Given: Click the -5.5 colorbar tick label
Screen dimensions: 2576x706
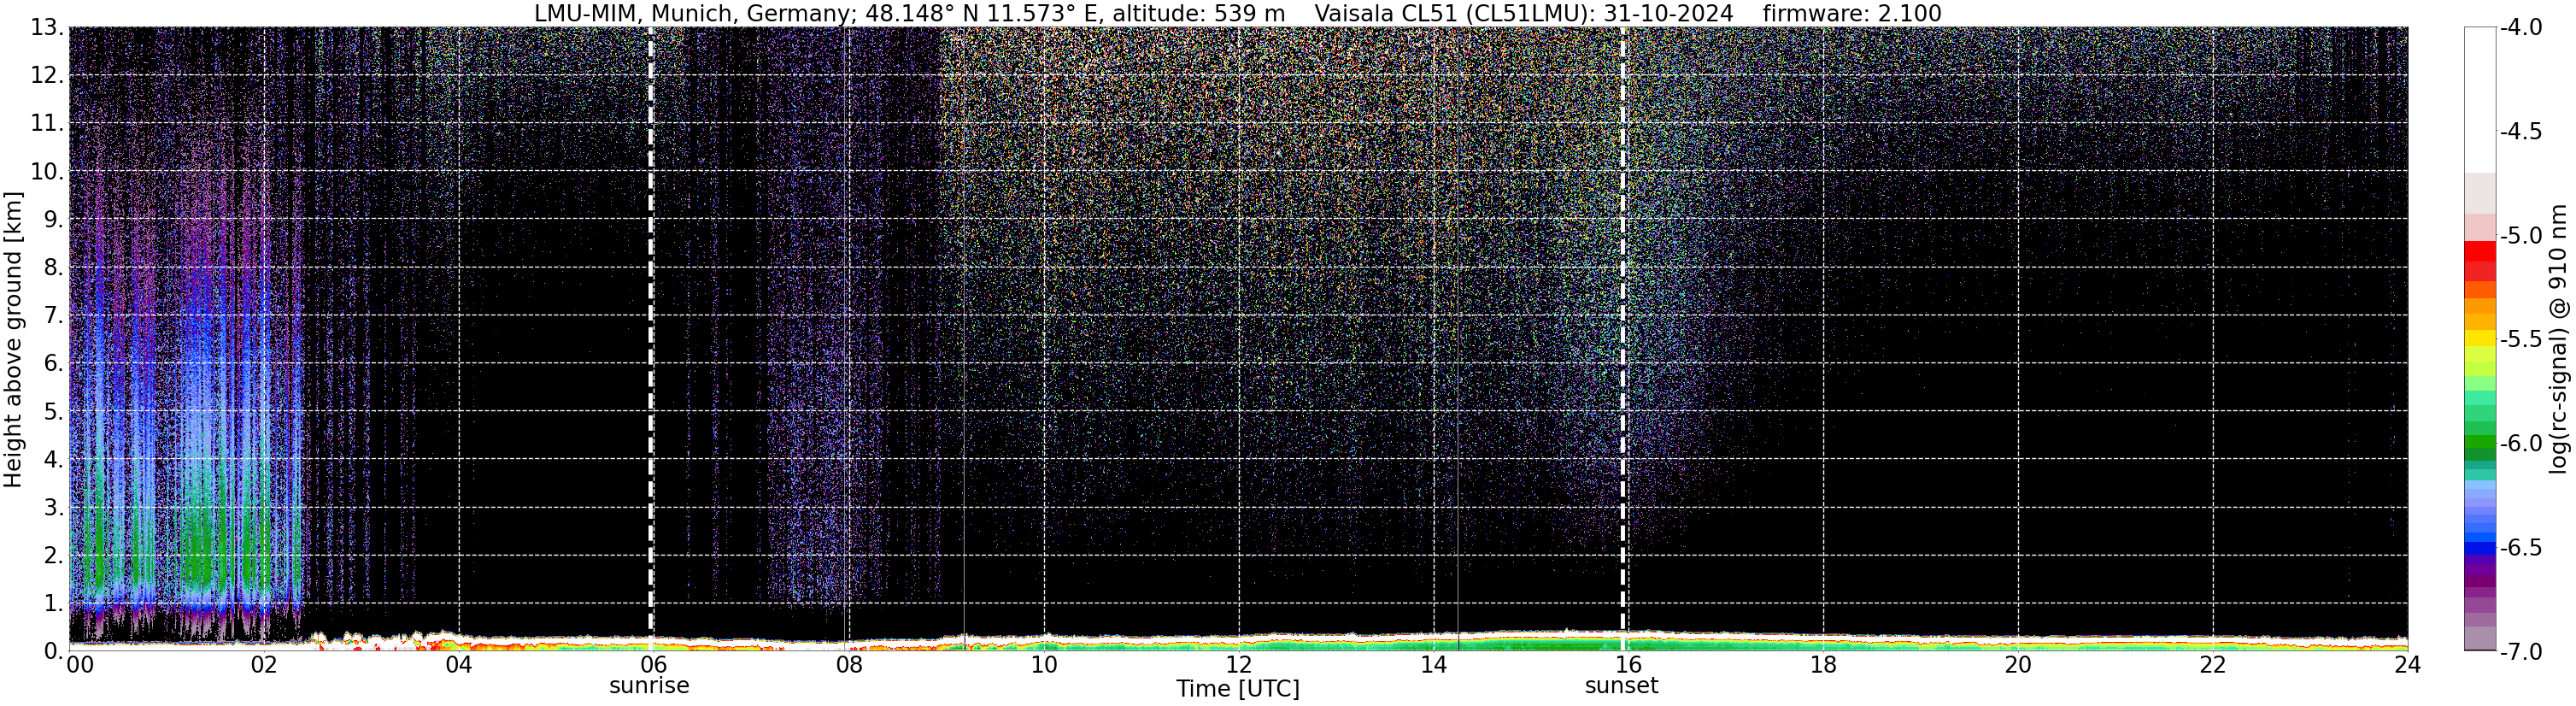Looking at the screenshot, I should [2521, 339].
